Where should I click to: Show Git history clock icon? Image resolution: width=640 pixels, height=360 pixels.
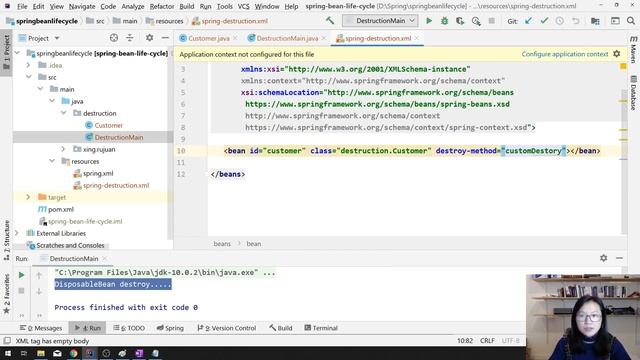click(x=560, y=21)
